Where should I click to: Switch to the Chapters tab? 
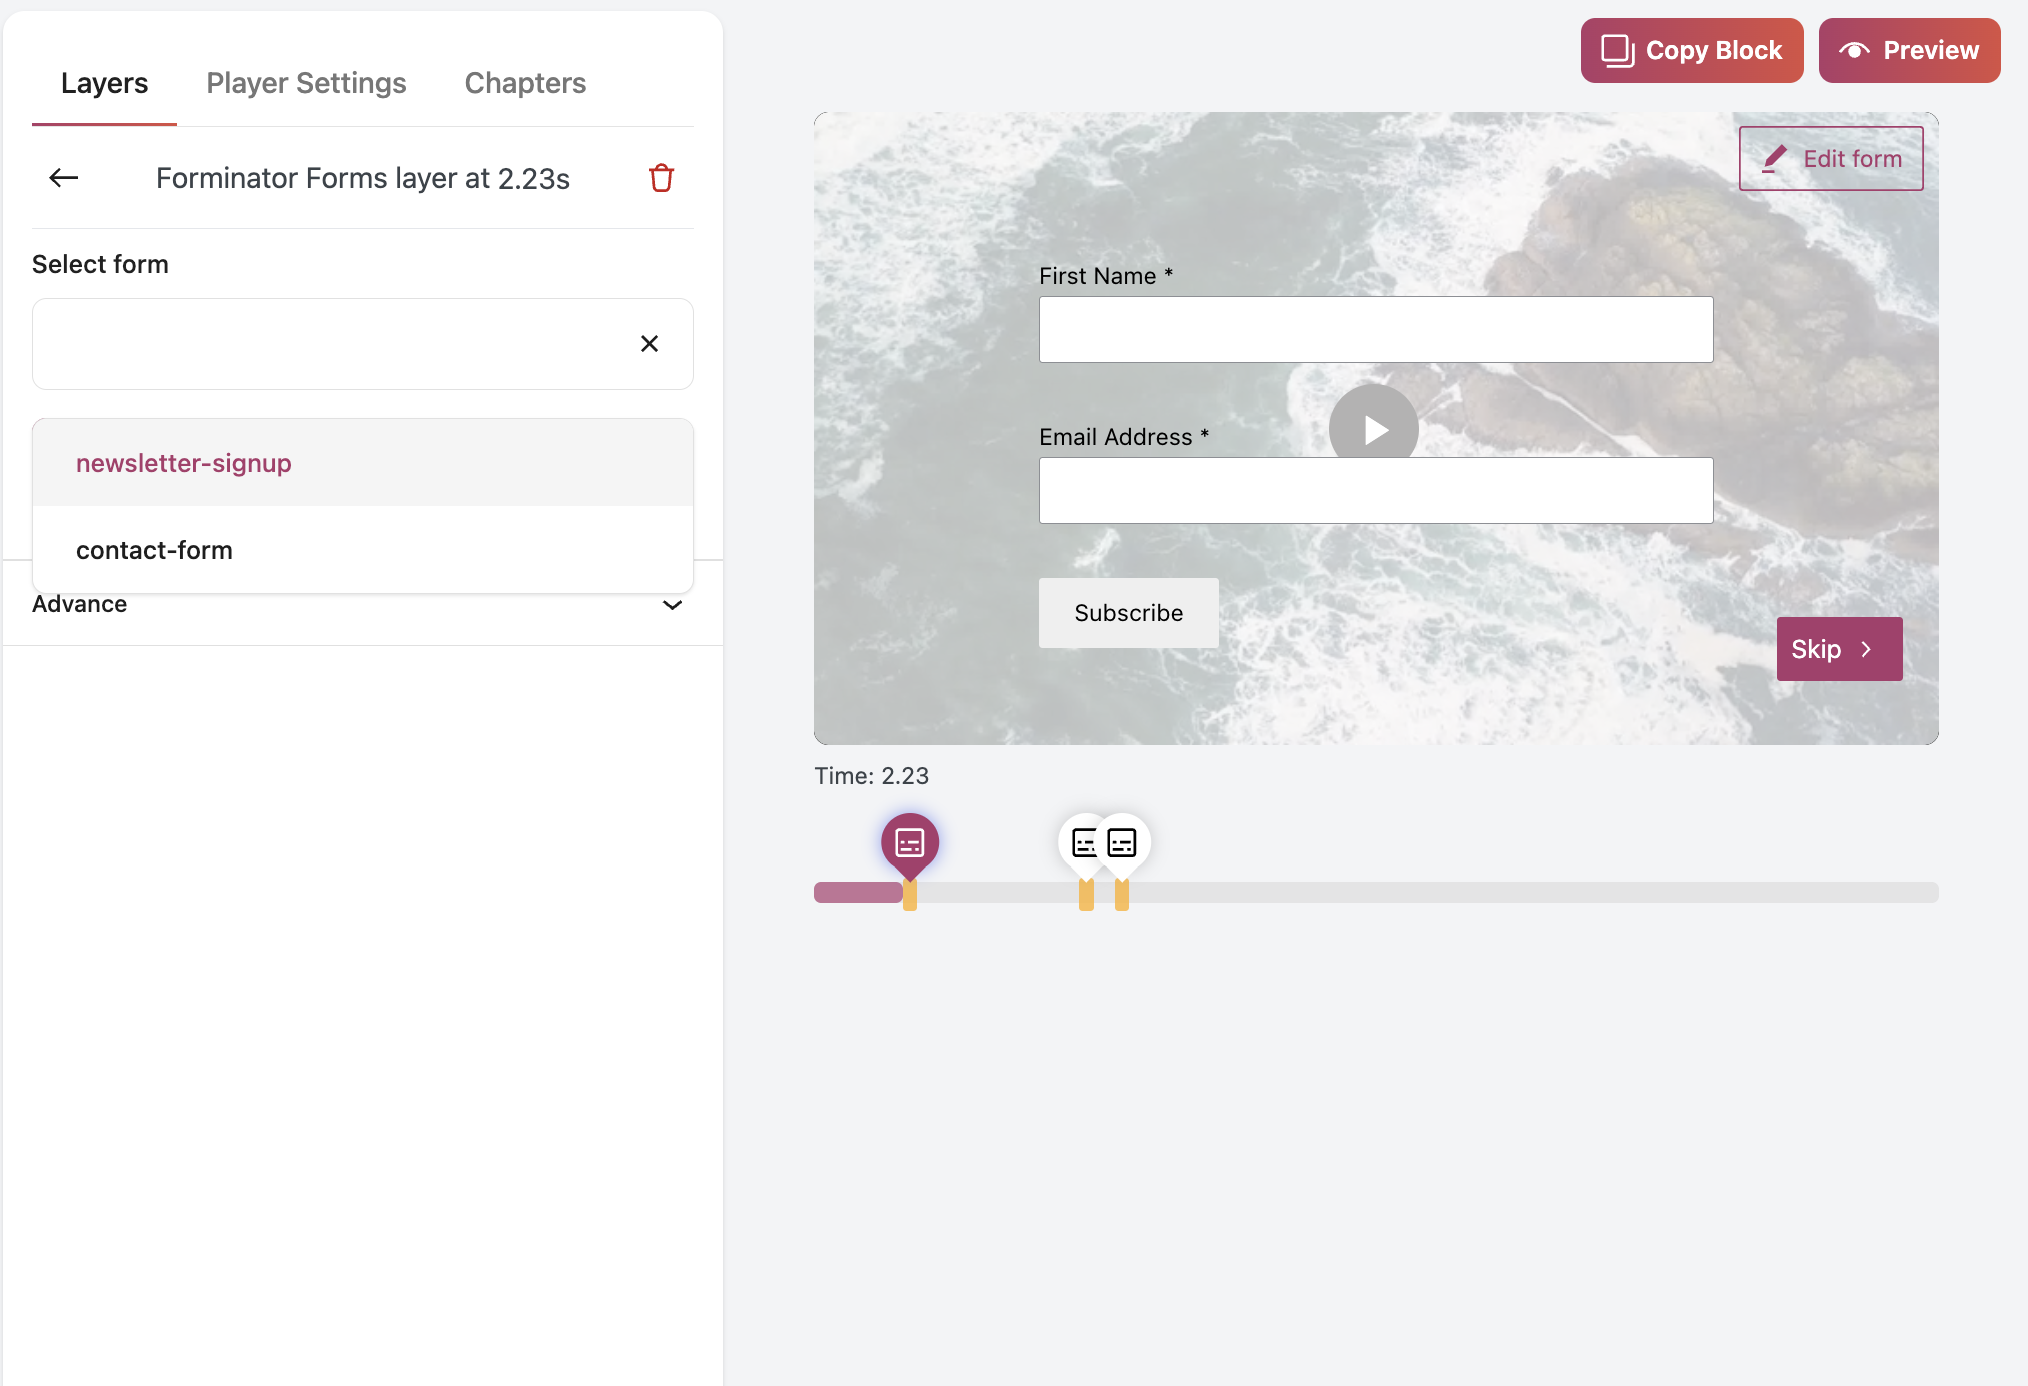tap(524, 83)
